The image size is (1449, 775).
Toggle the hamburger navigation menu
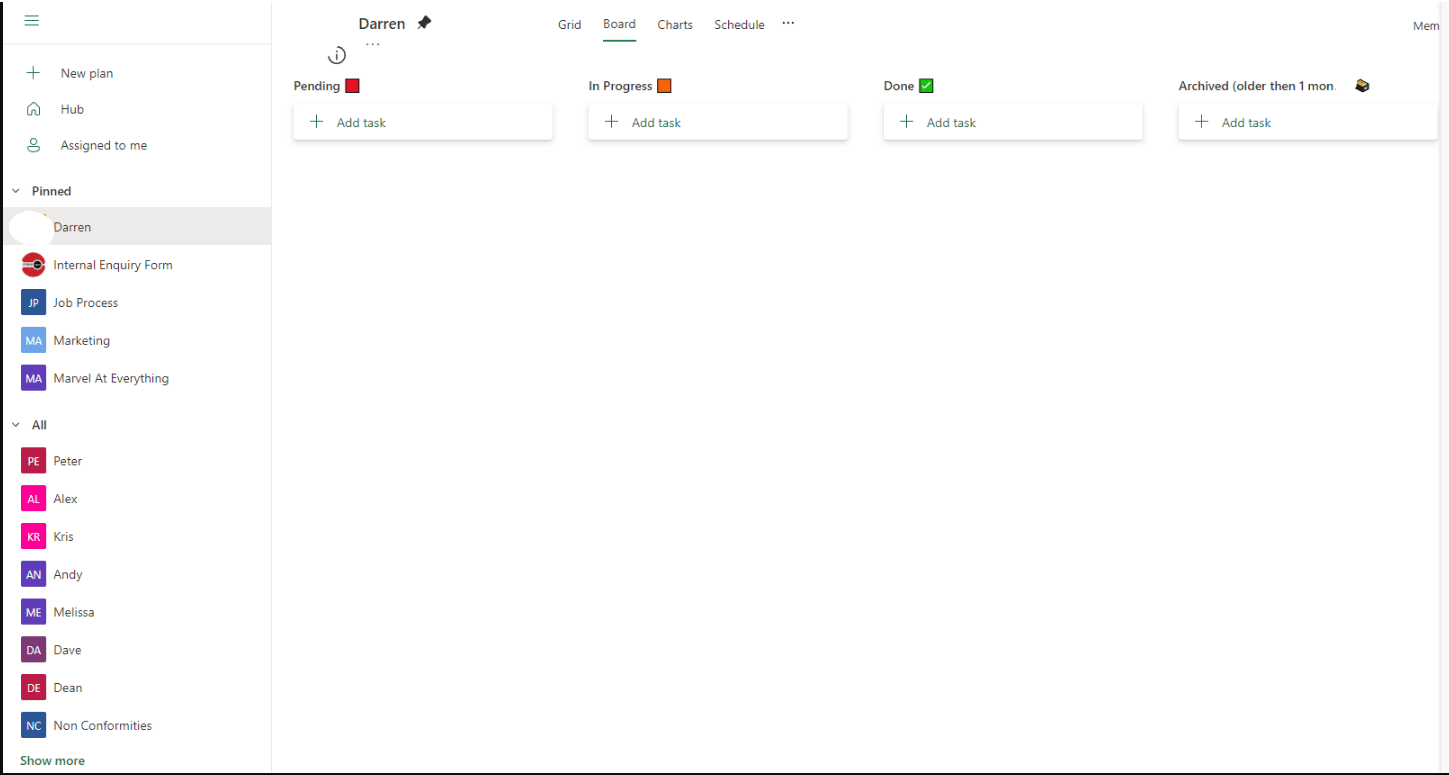coord(32,21)
